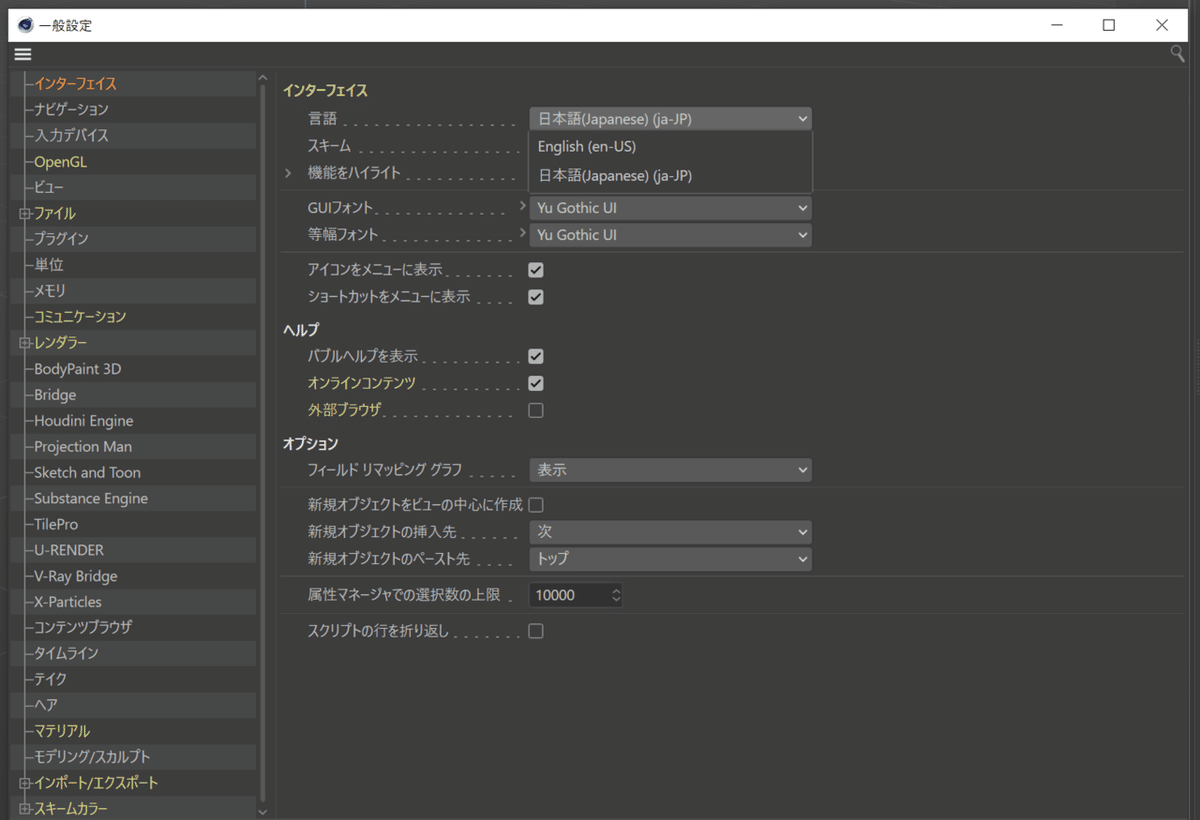Disable オンラインコンテンツ checkbox
This screenshot has width=1200, height=820.
[x=536, y=383]
